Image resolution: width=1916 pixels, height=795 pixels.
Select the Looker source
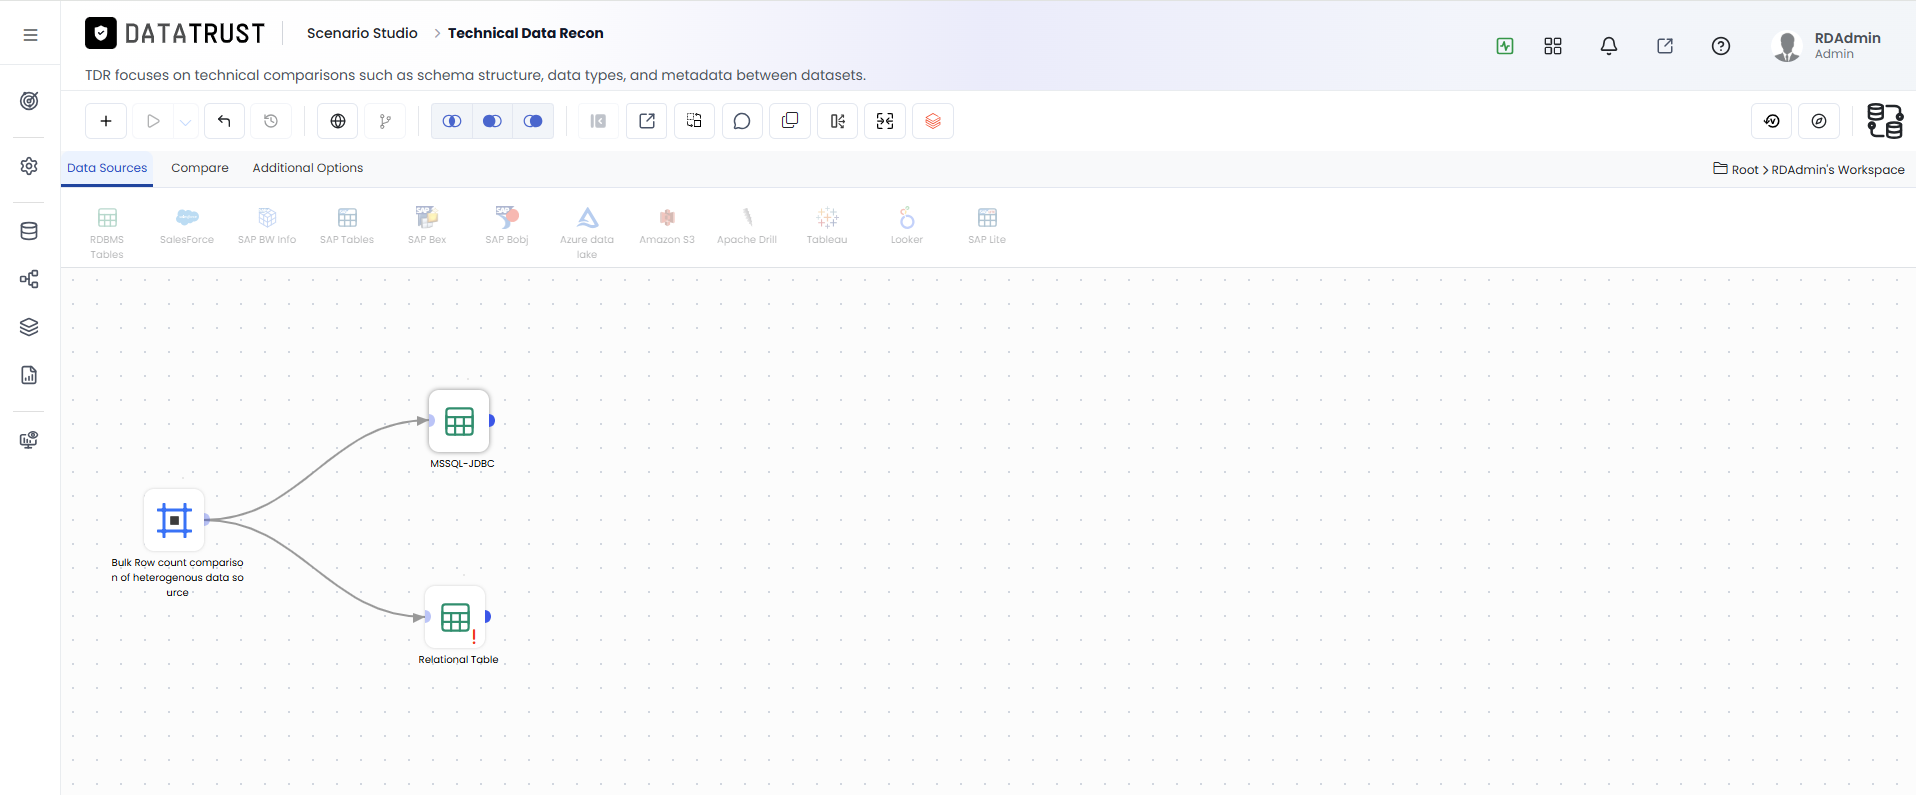coord(907,226)
